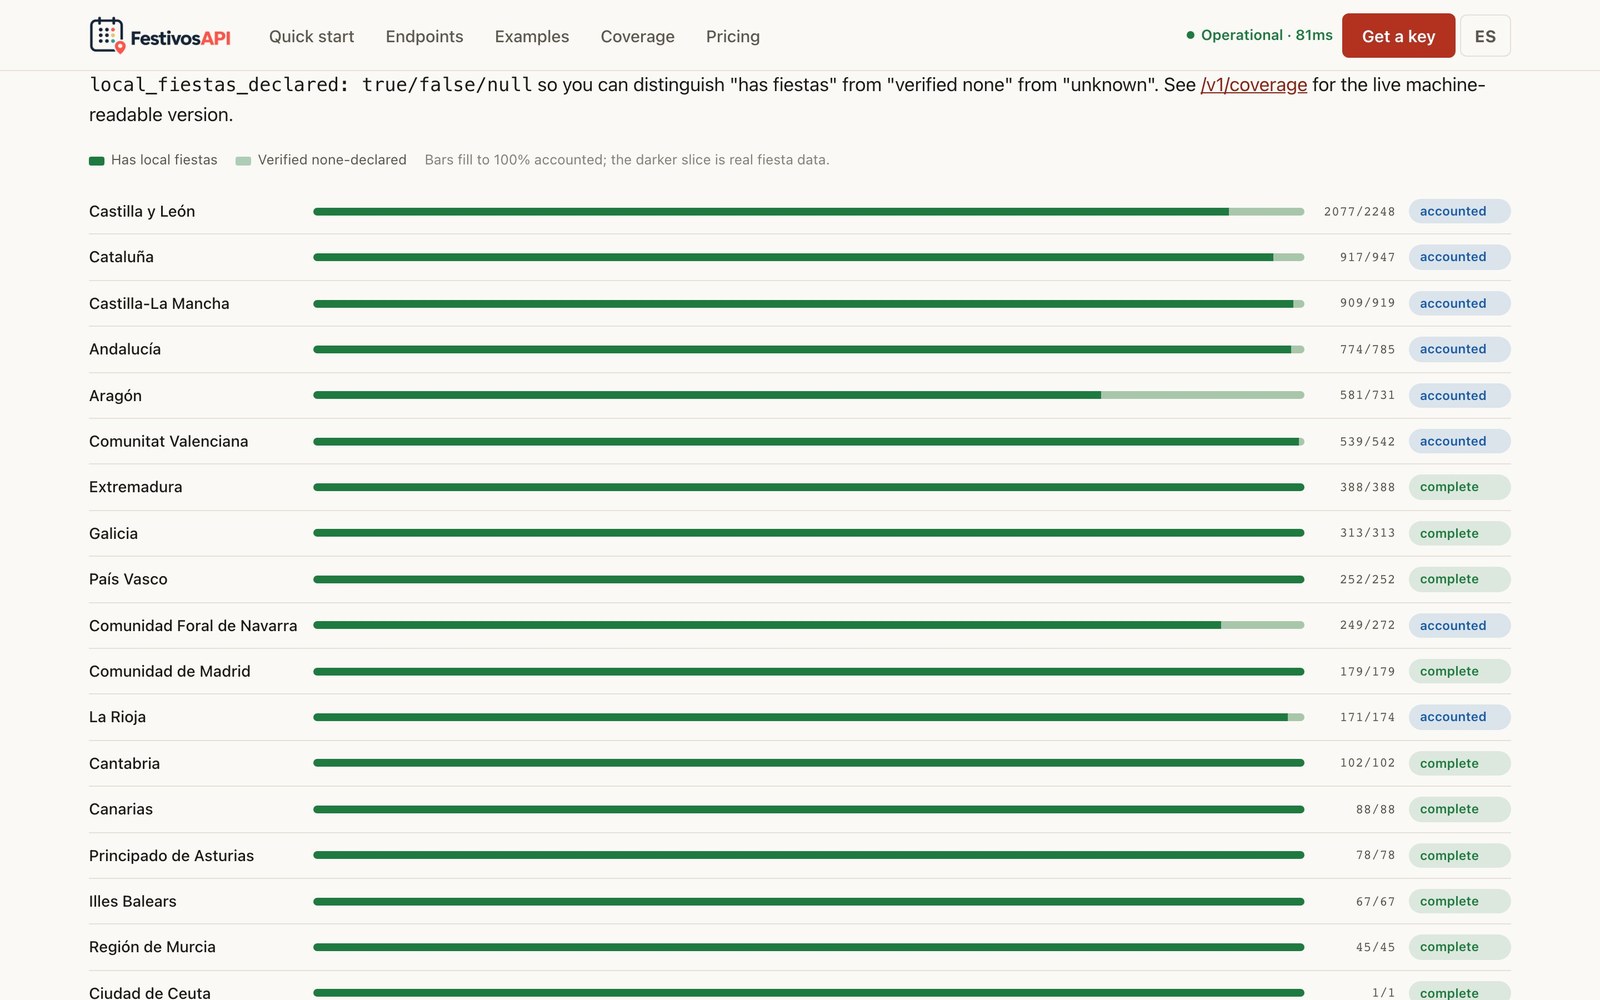Click the Aragón coverage bar

808,395
